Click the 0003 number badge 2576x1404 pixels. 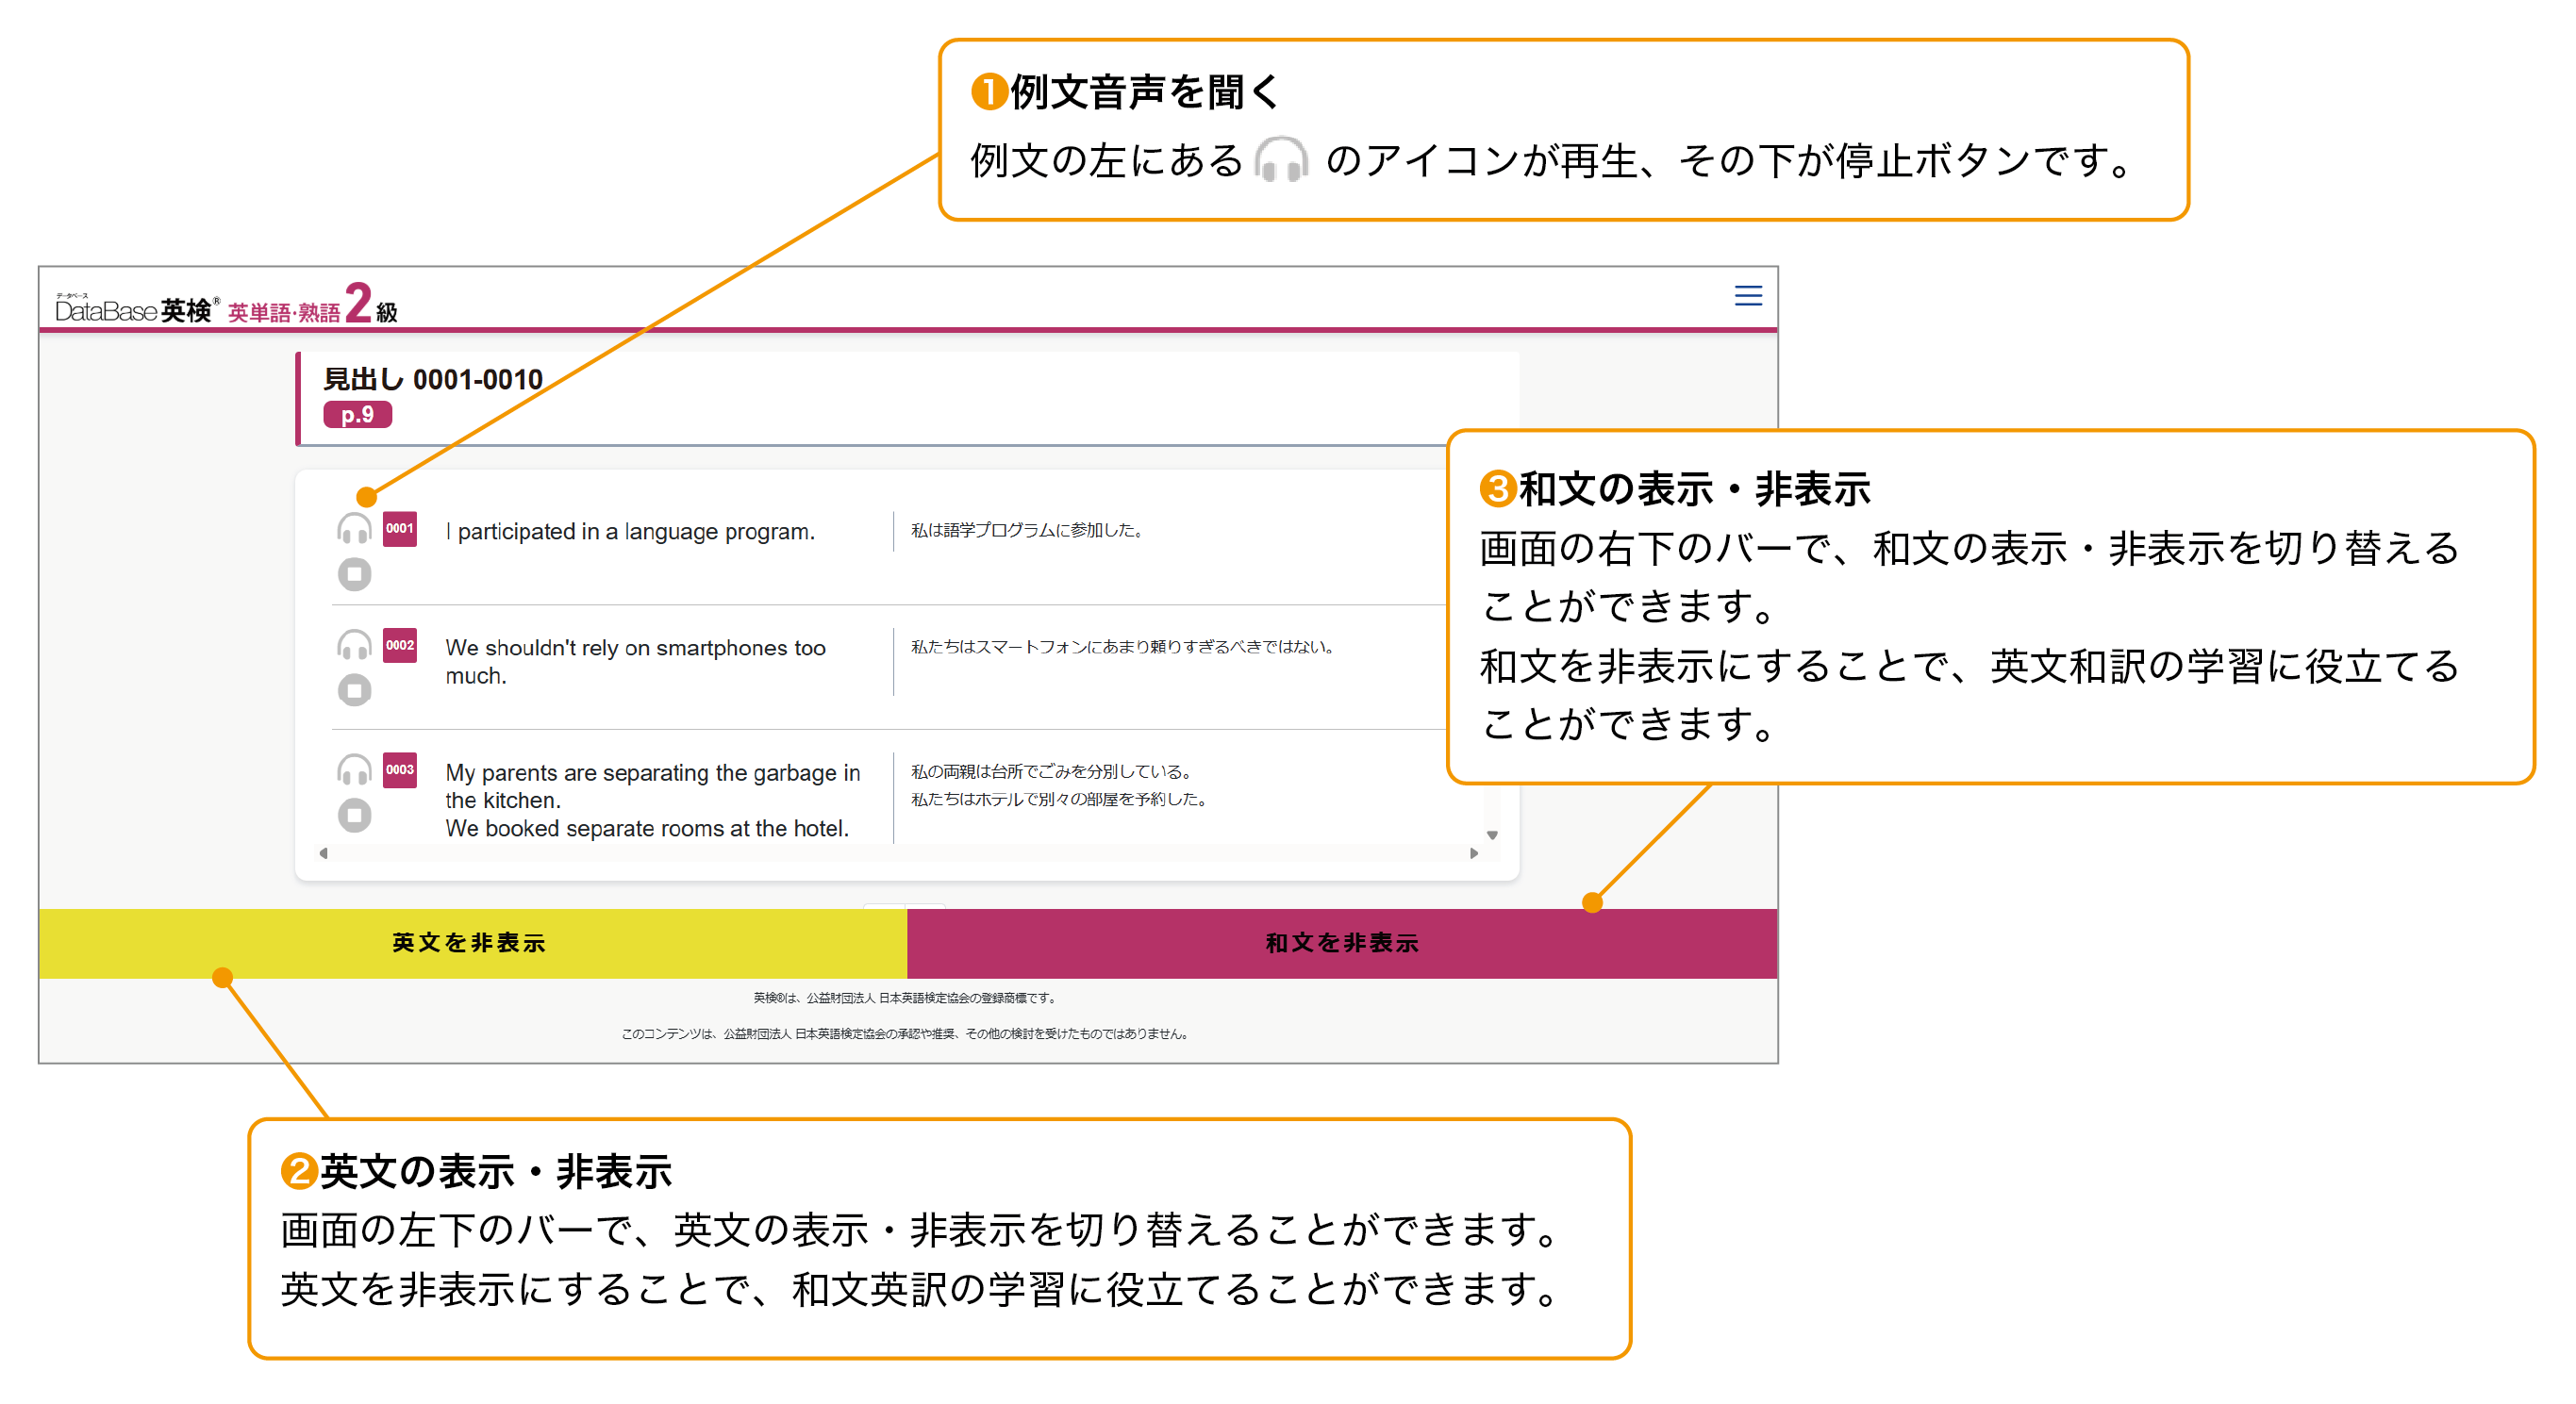[400, 770]
